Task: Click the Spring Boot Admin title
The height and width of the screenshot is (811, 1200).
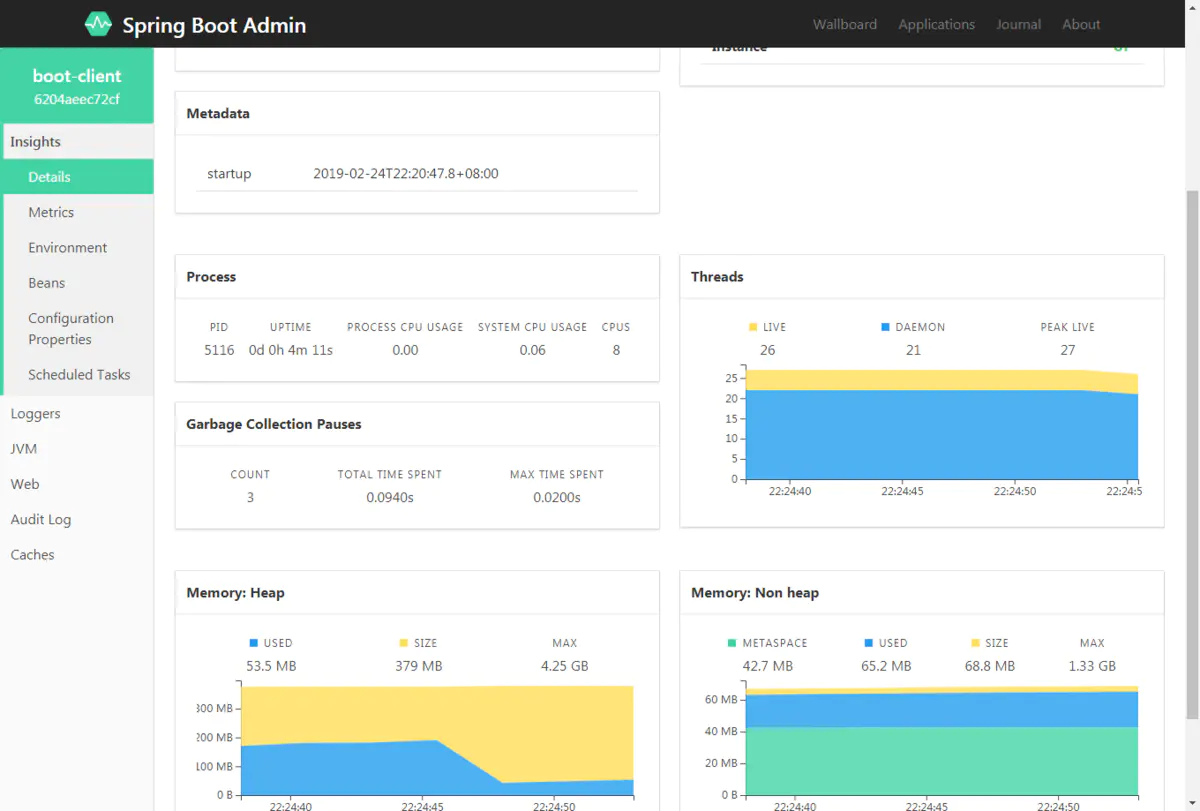Action: (214, 25)
